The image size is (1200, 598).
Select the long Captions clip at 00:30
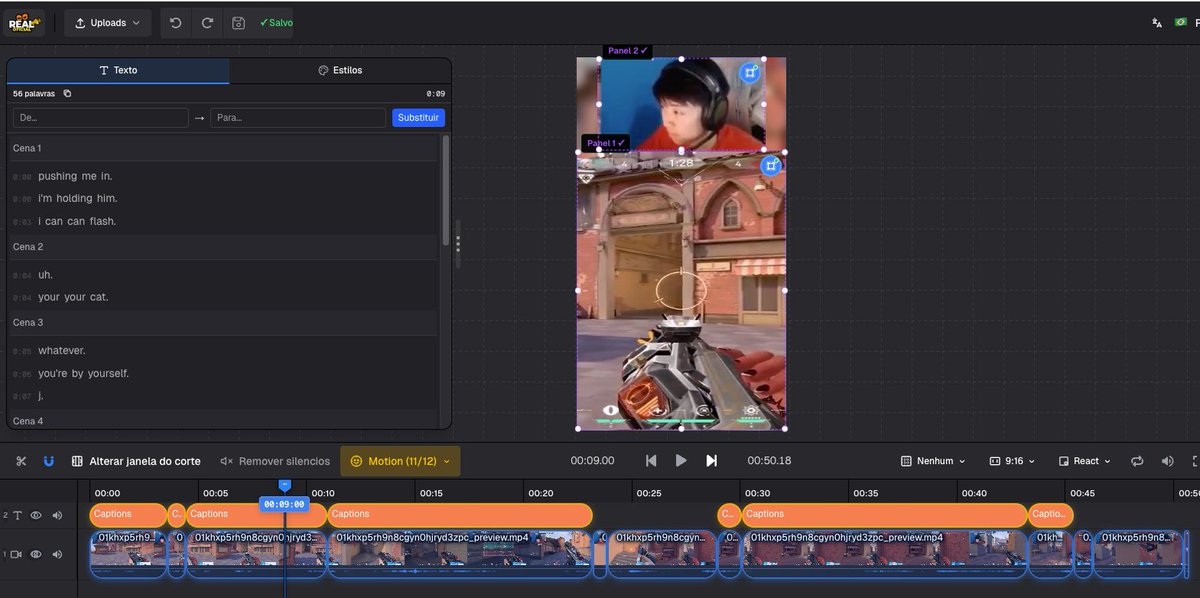[x=884, y=514]
